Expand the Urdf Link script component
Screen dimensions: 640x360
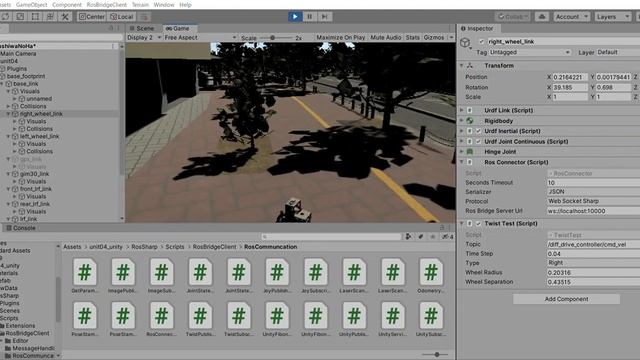(462, 110)
